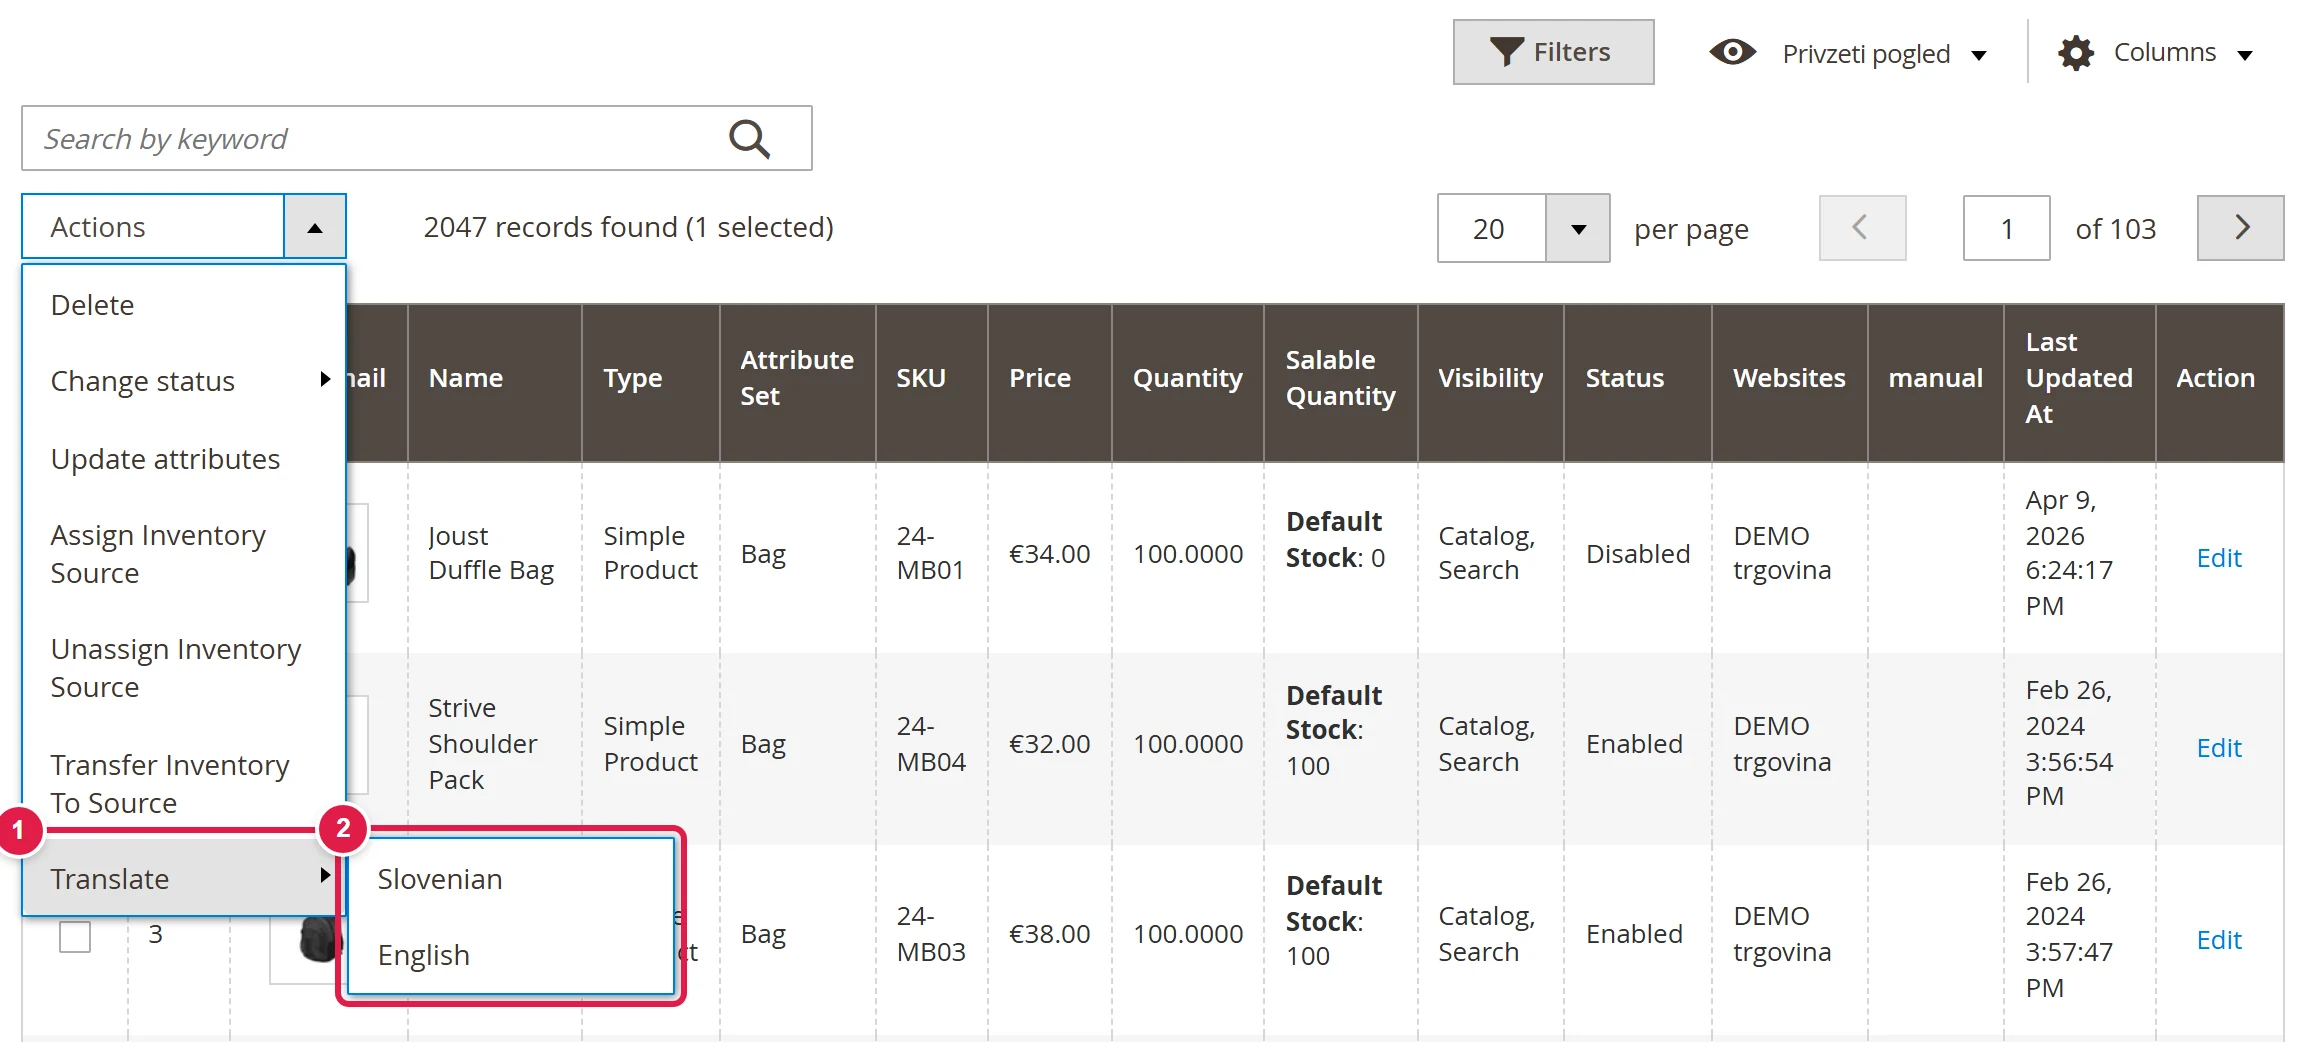This screenshot has width=2324, height=1042.
Task: Choose Update attributes action
Action: pos(184,459)
